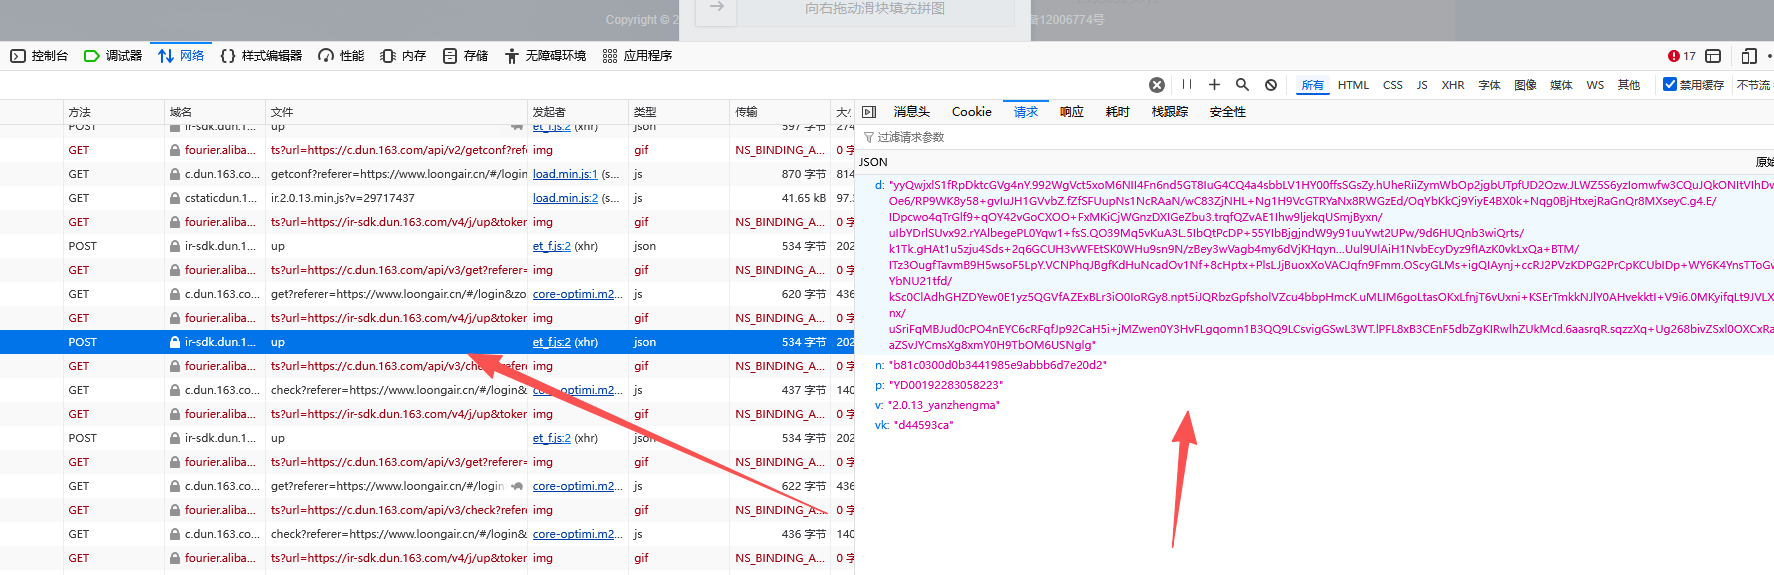Open the load.min.js:1 initiator link
Screen dimensions: 1774x575
(565, 174)
